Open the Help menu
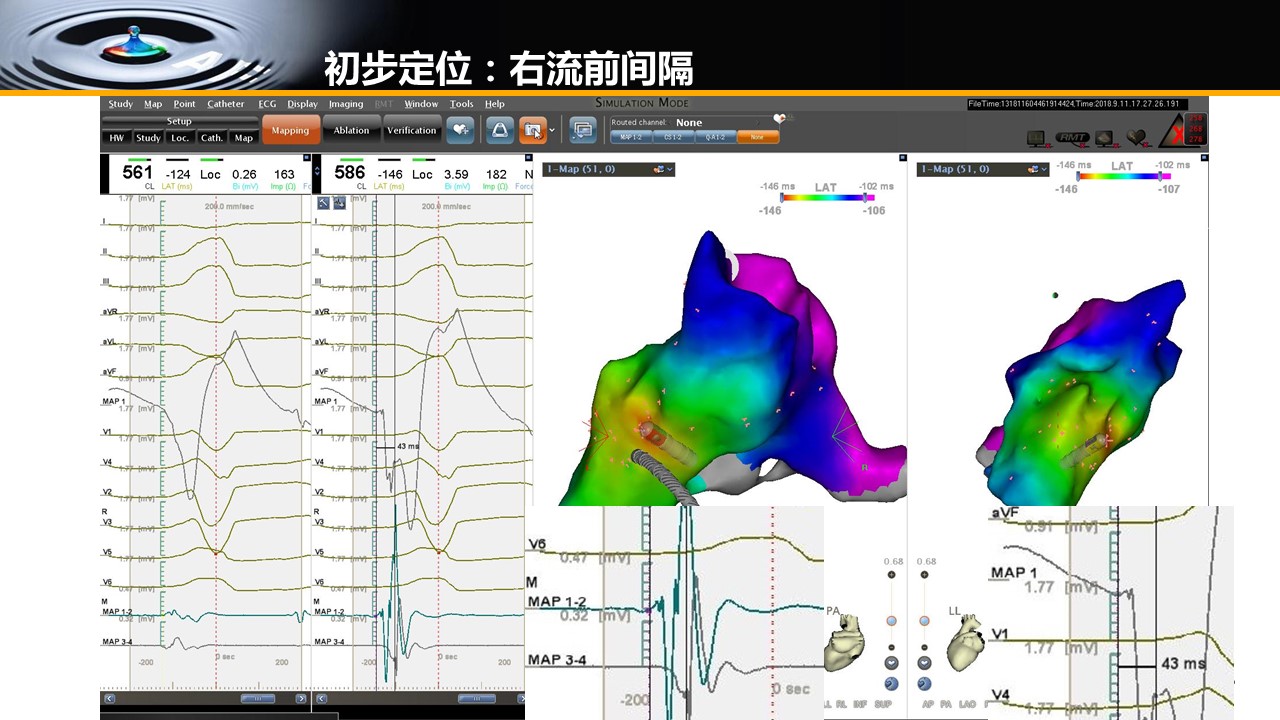The width and height of the screenshot is (1280, 720). [494, 104]
